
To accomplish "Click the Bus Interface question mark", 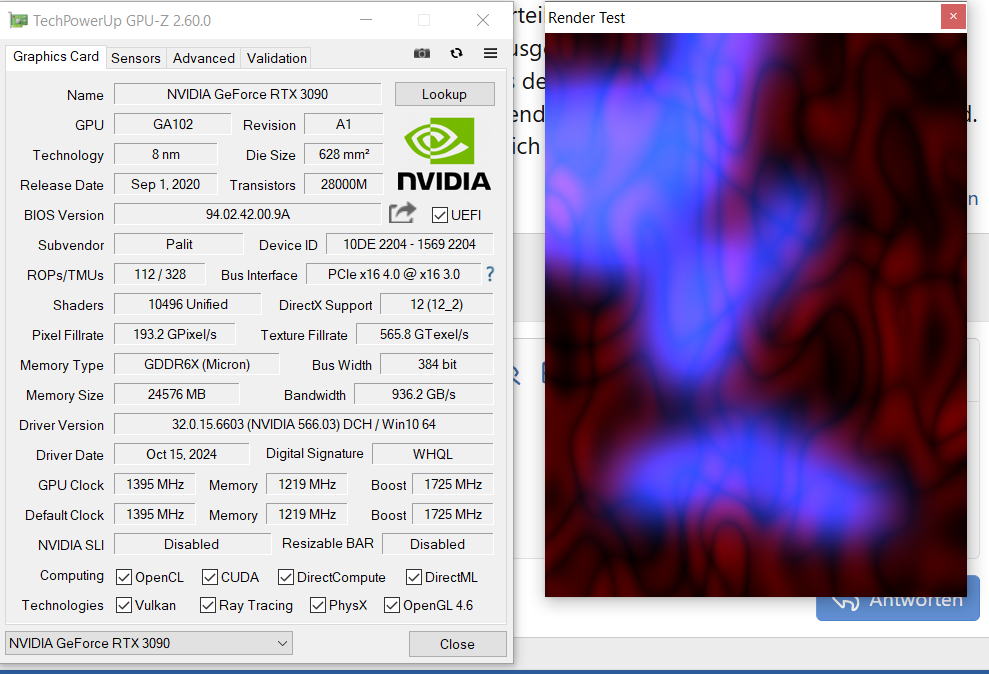I will 490,274.
